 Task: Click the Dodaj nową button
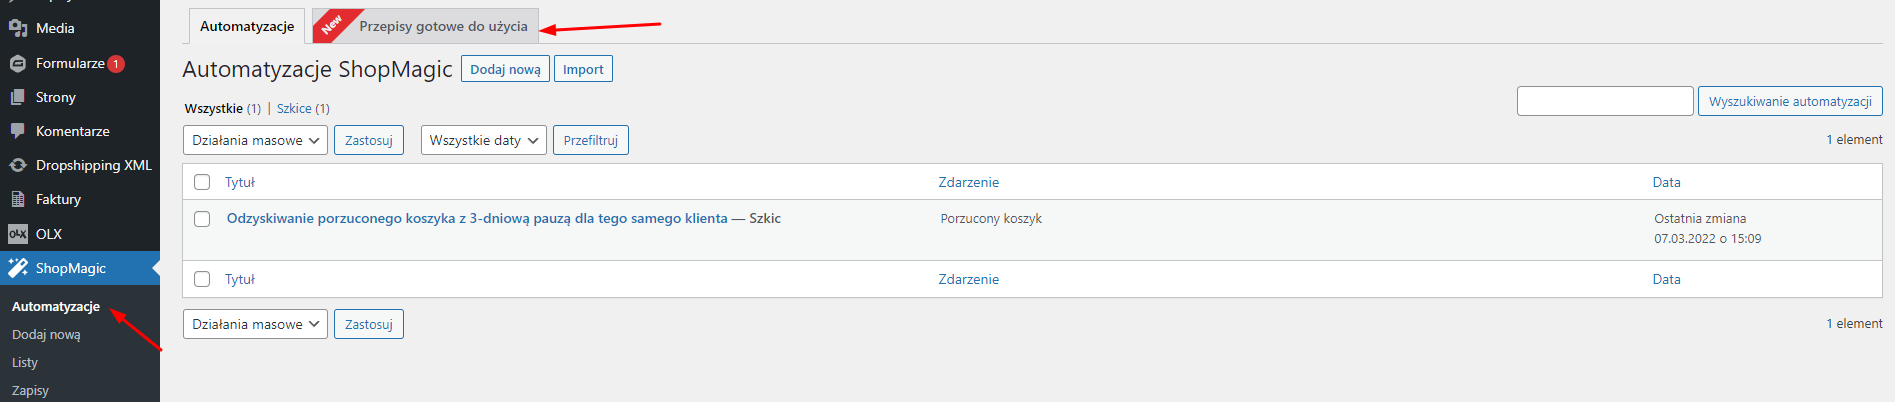coord(505,69)
